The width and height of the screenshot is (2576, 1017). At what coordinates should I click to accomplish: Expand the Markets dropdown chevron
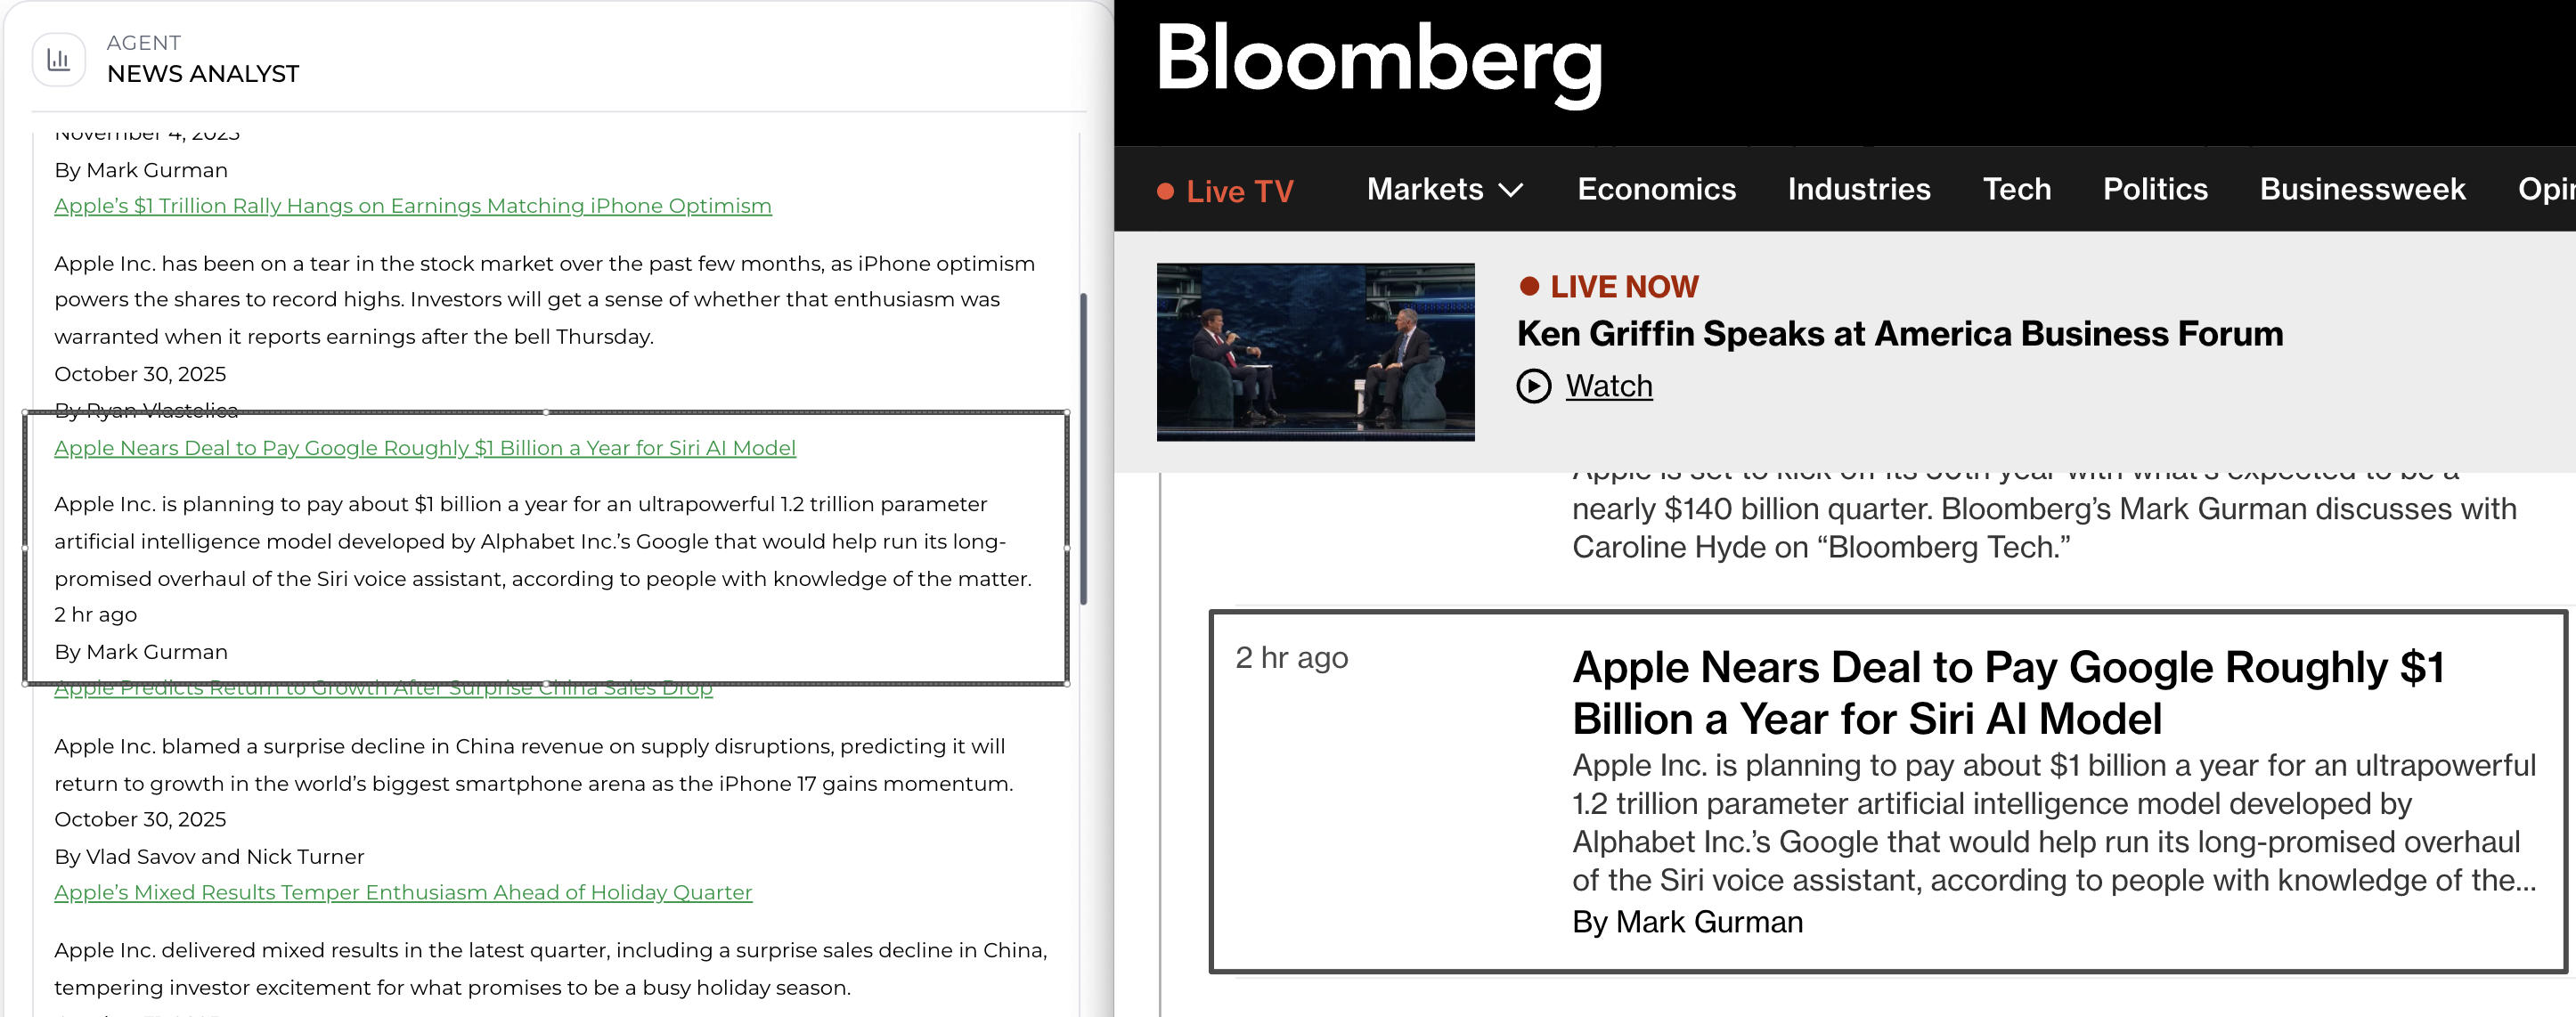click(1510, 190)
